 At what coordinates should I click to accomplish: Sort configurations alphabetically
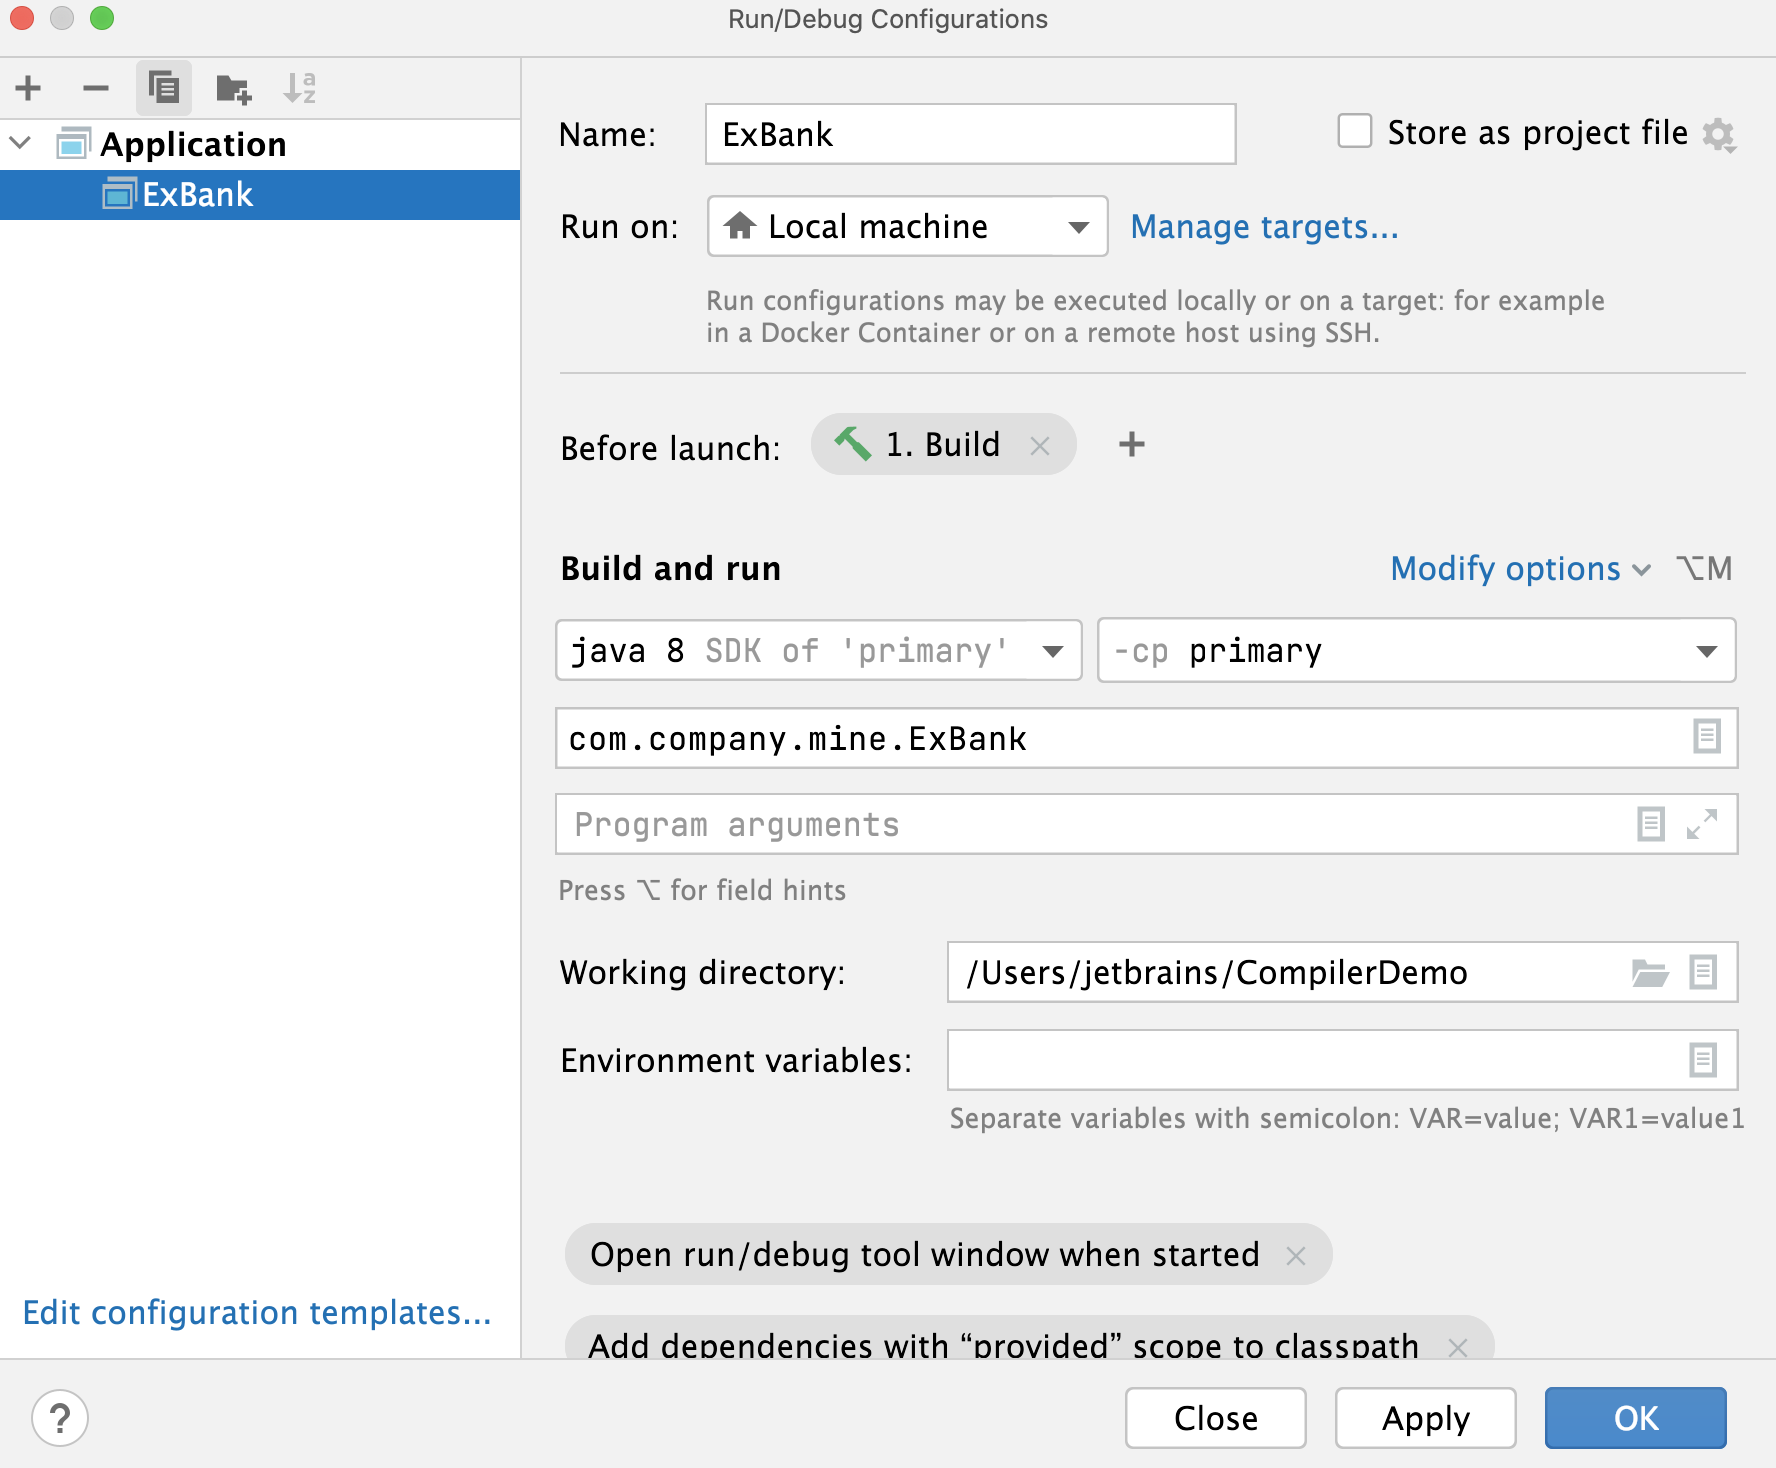pyautogui.click(x=300, y=88)
